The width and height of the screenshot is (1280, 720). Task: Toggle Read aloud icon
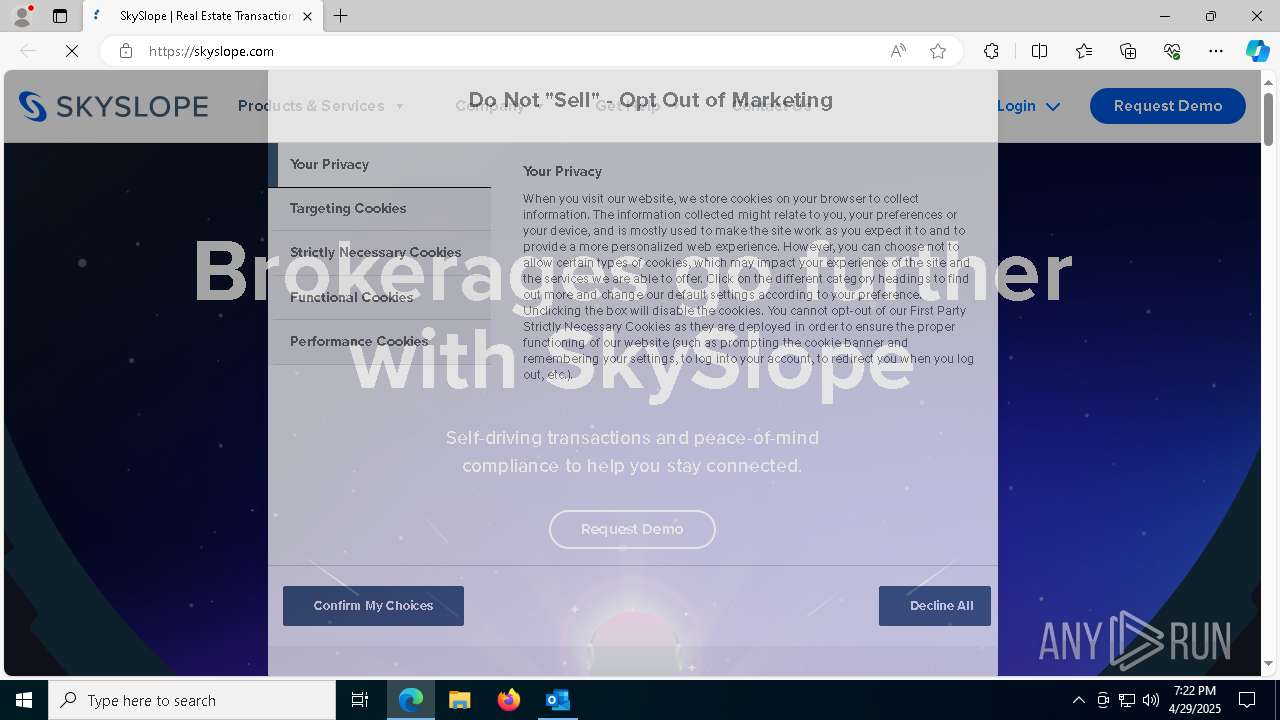(898, 51)
